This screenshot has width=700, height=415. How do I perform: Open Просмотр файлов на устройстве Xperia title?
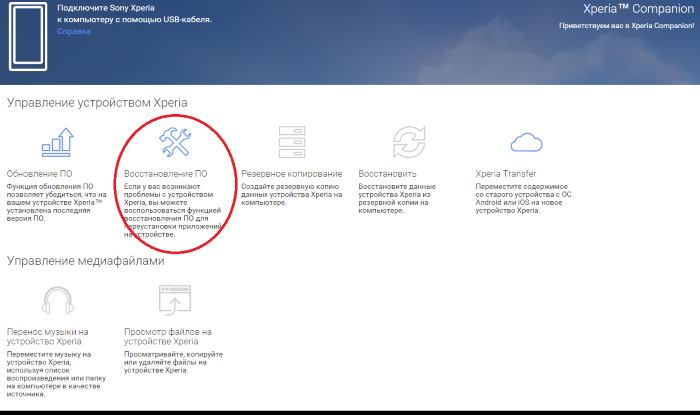pos(167,336)
